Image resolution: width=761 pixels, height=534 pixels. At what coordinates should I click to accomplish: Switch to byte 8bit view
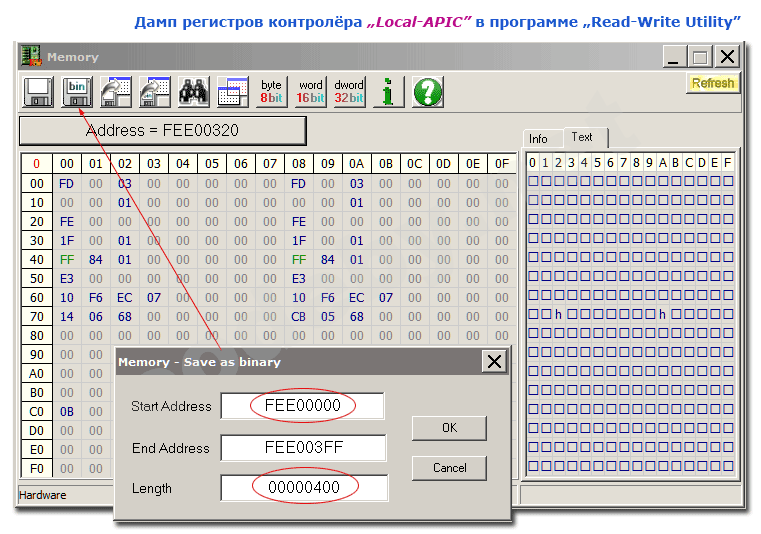pyautogui.click(x=271, y=91)
